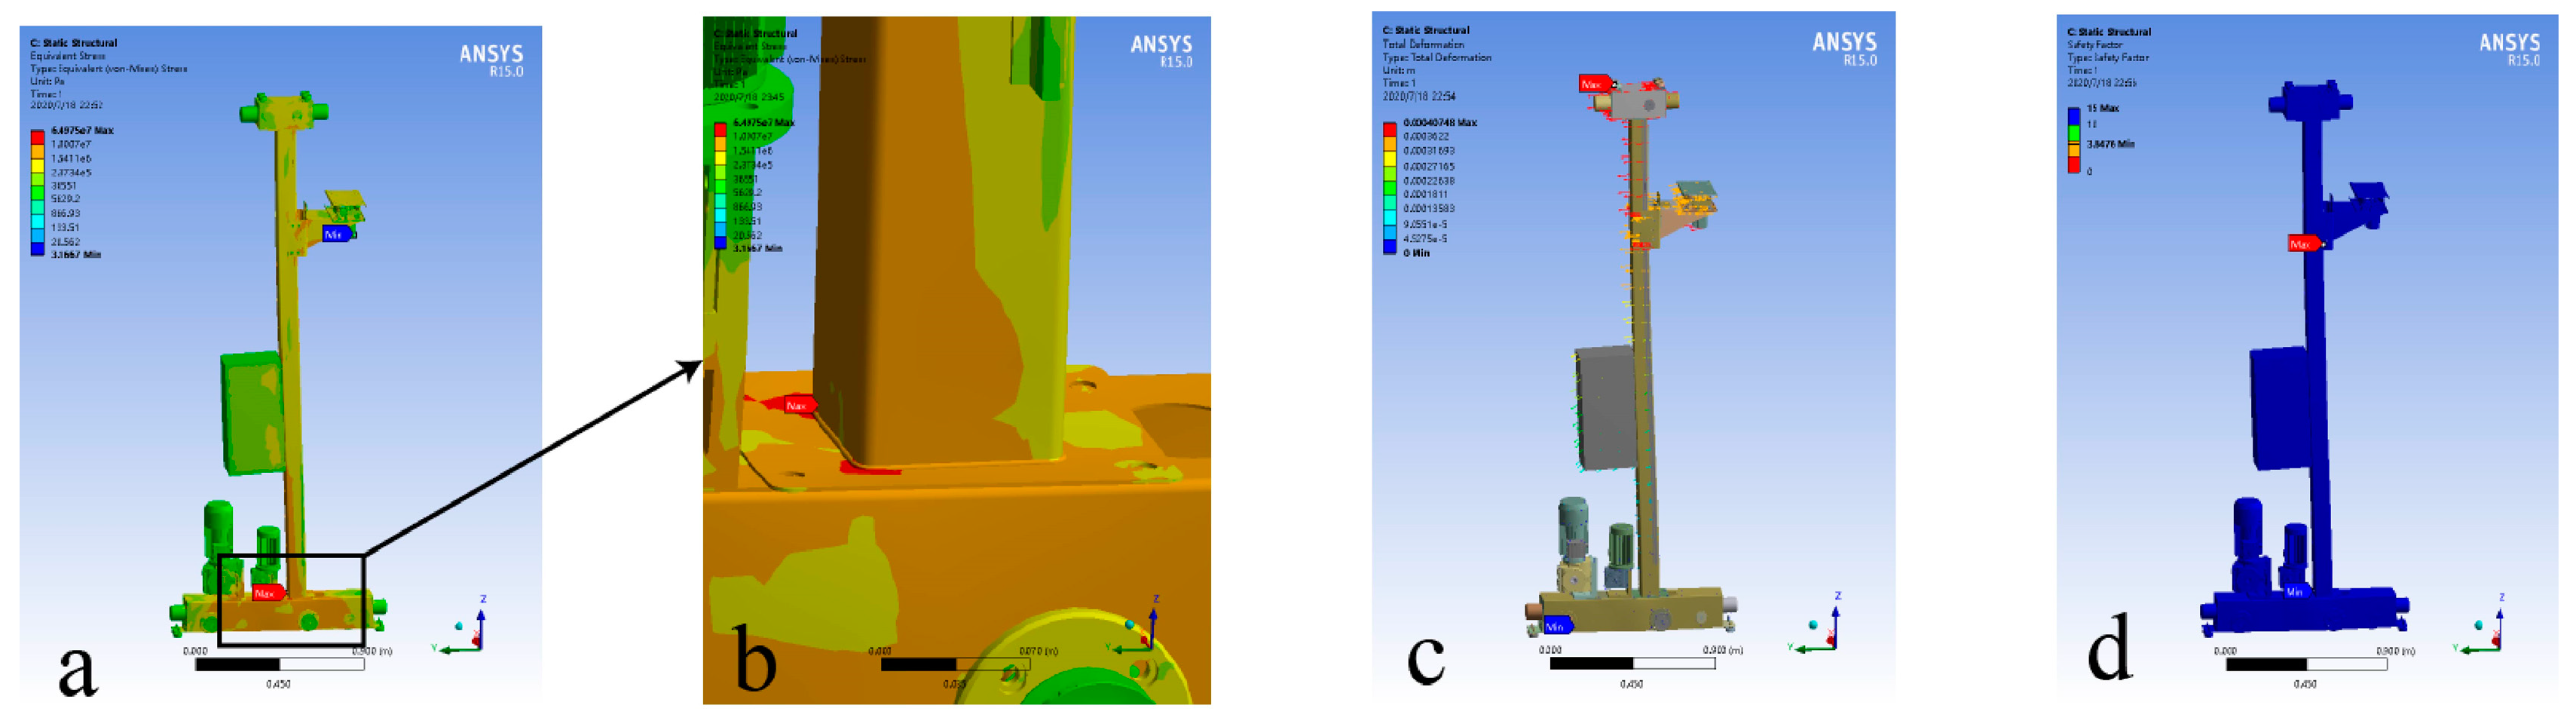Click the '6.4975e7 Max' legend value in the first plot
This screenshot has height=724, width=2576.
coord(82,130)
